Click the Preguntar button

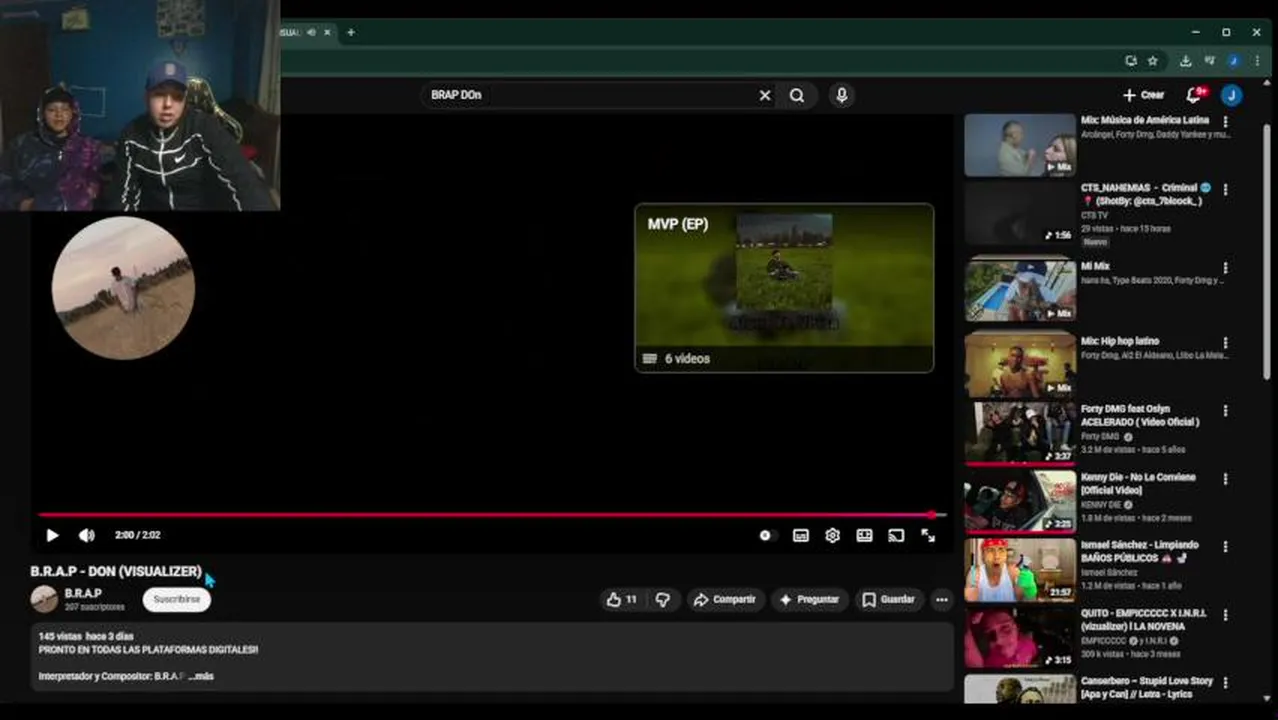(809, 599)
